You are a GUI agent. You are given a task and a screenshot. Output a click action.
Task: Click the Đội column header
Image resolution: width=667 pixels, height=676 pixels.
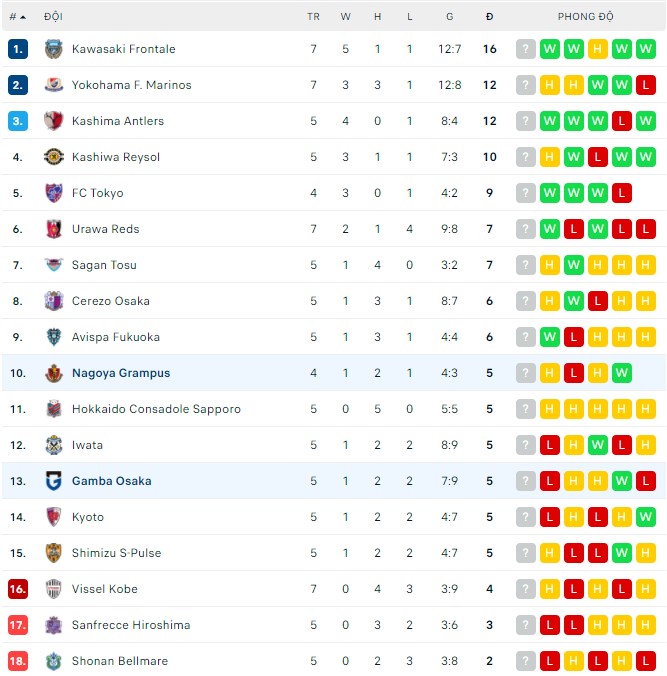(x=53, y=17)
